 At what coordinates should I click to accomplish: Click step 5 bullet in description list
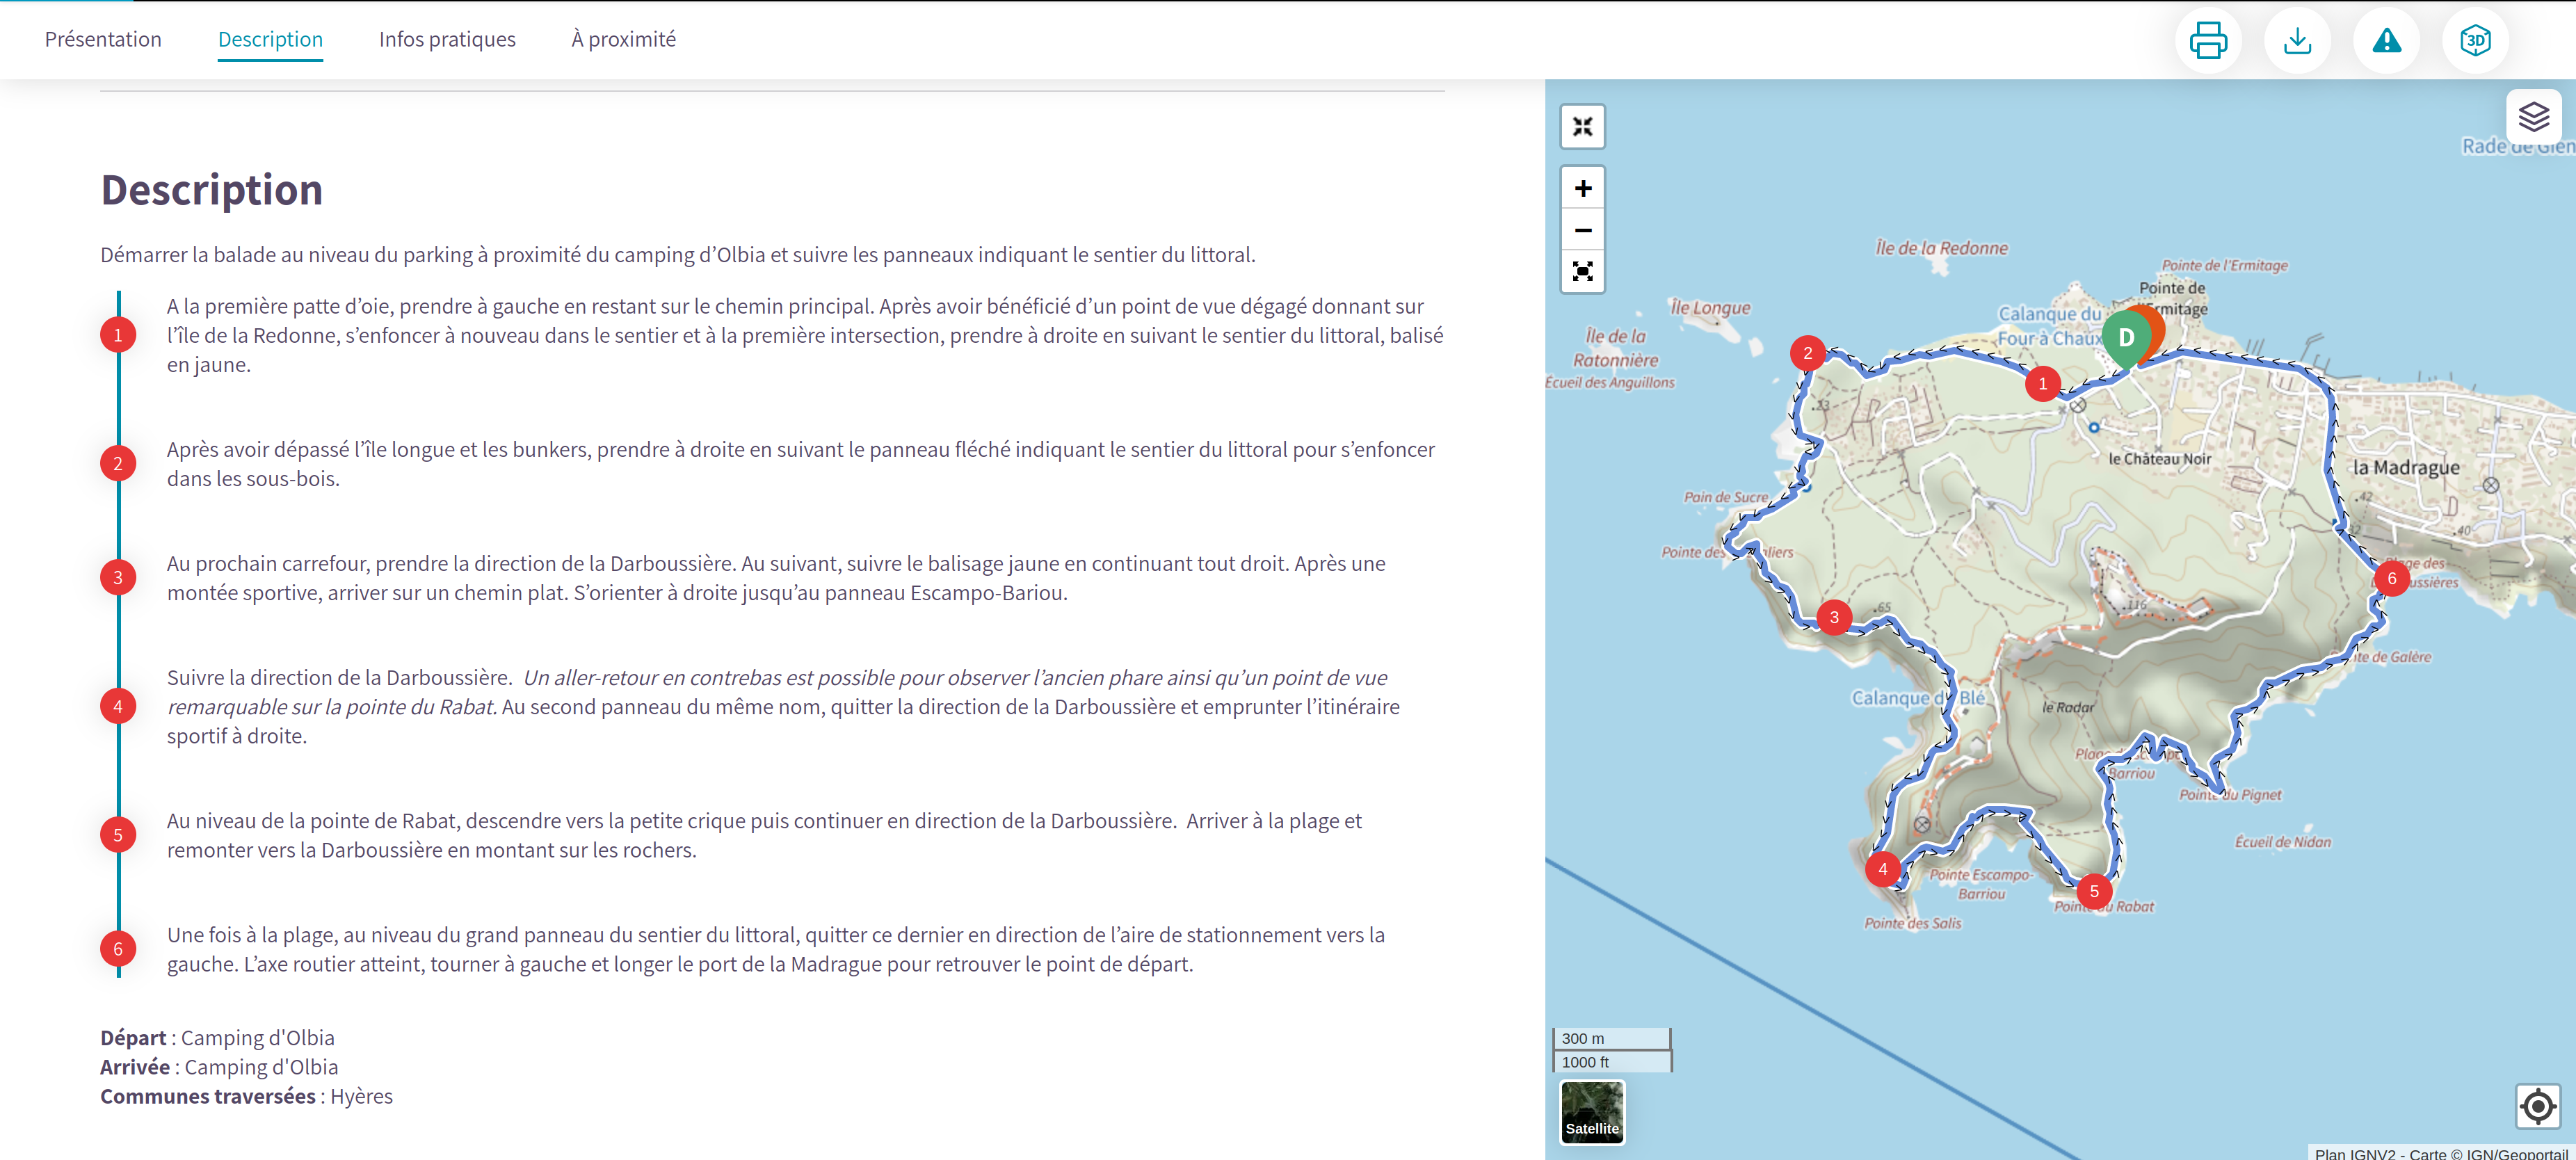118,835
